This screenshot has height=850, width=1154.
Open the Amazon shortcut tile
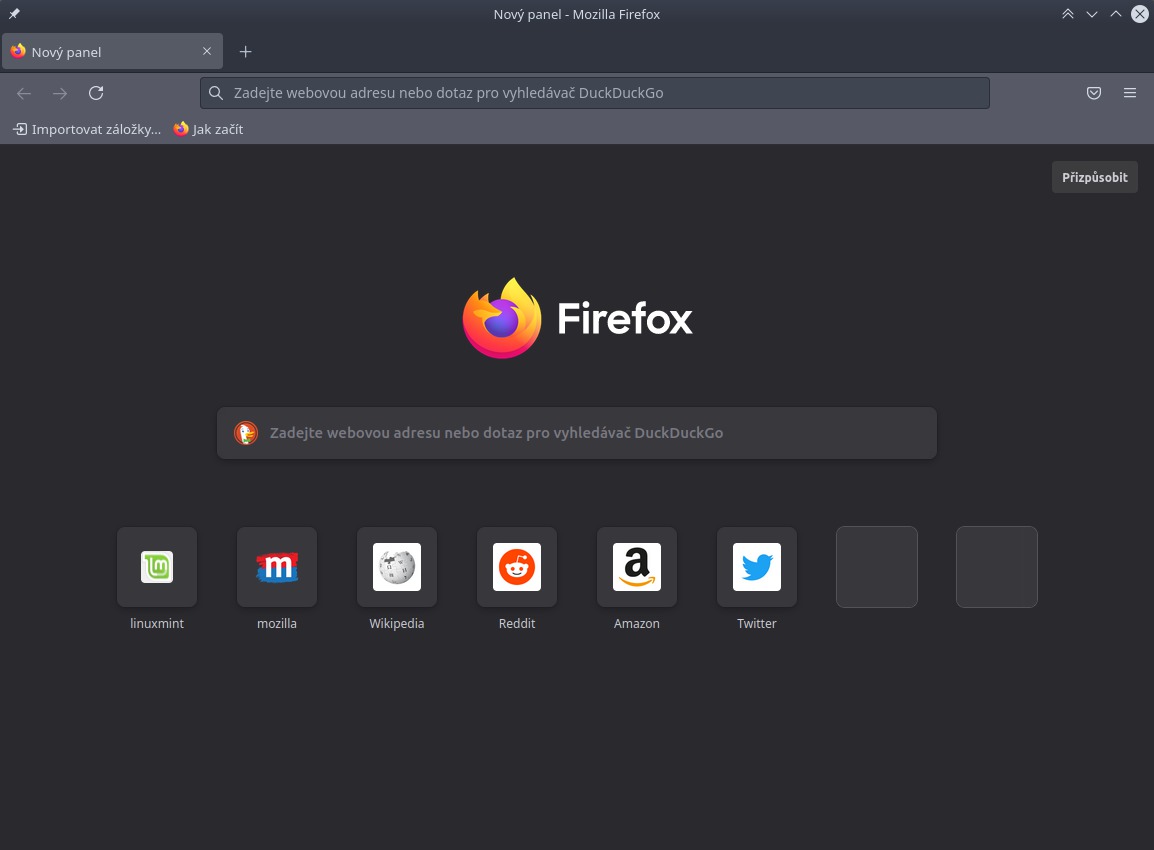tap(637, 567)
